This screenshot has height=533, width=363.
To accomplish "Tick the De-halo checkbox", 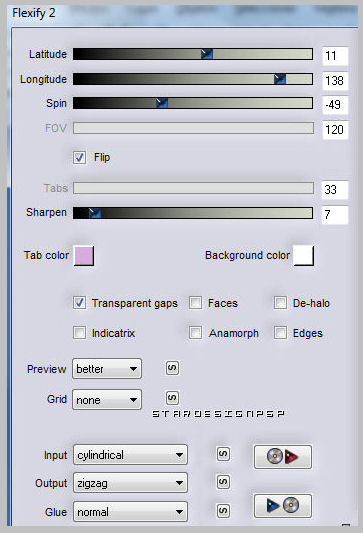I will pos(280,303).
